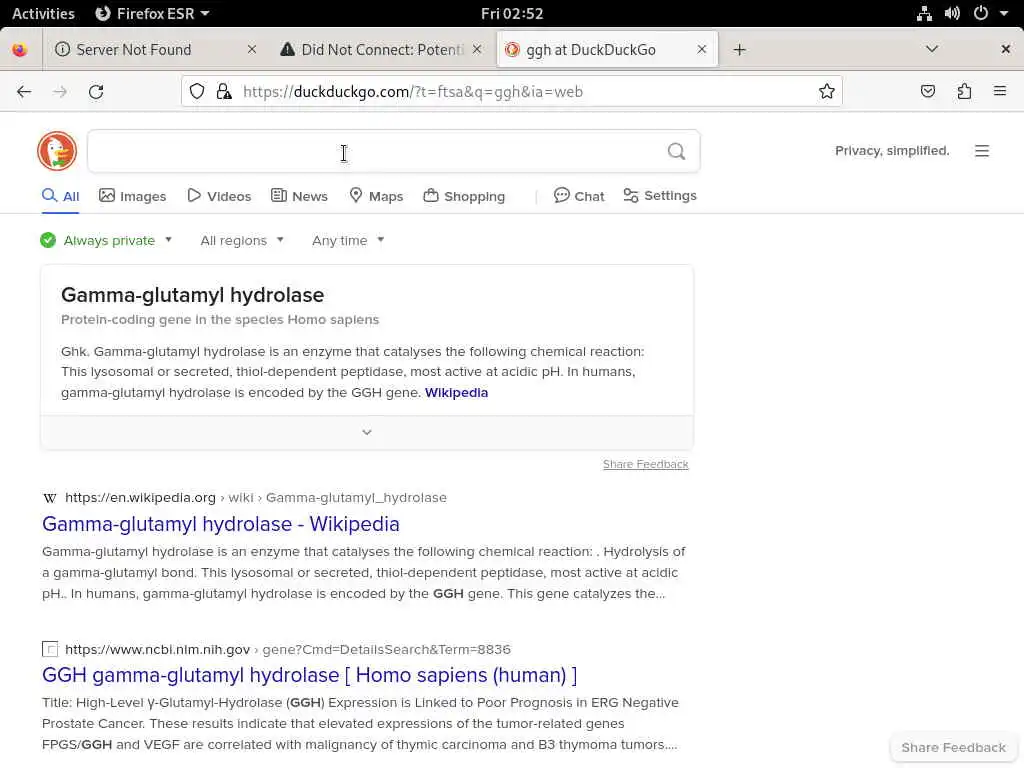
Task: Switch to News results
Action: point(299,196)
